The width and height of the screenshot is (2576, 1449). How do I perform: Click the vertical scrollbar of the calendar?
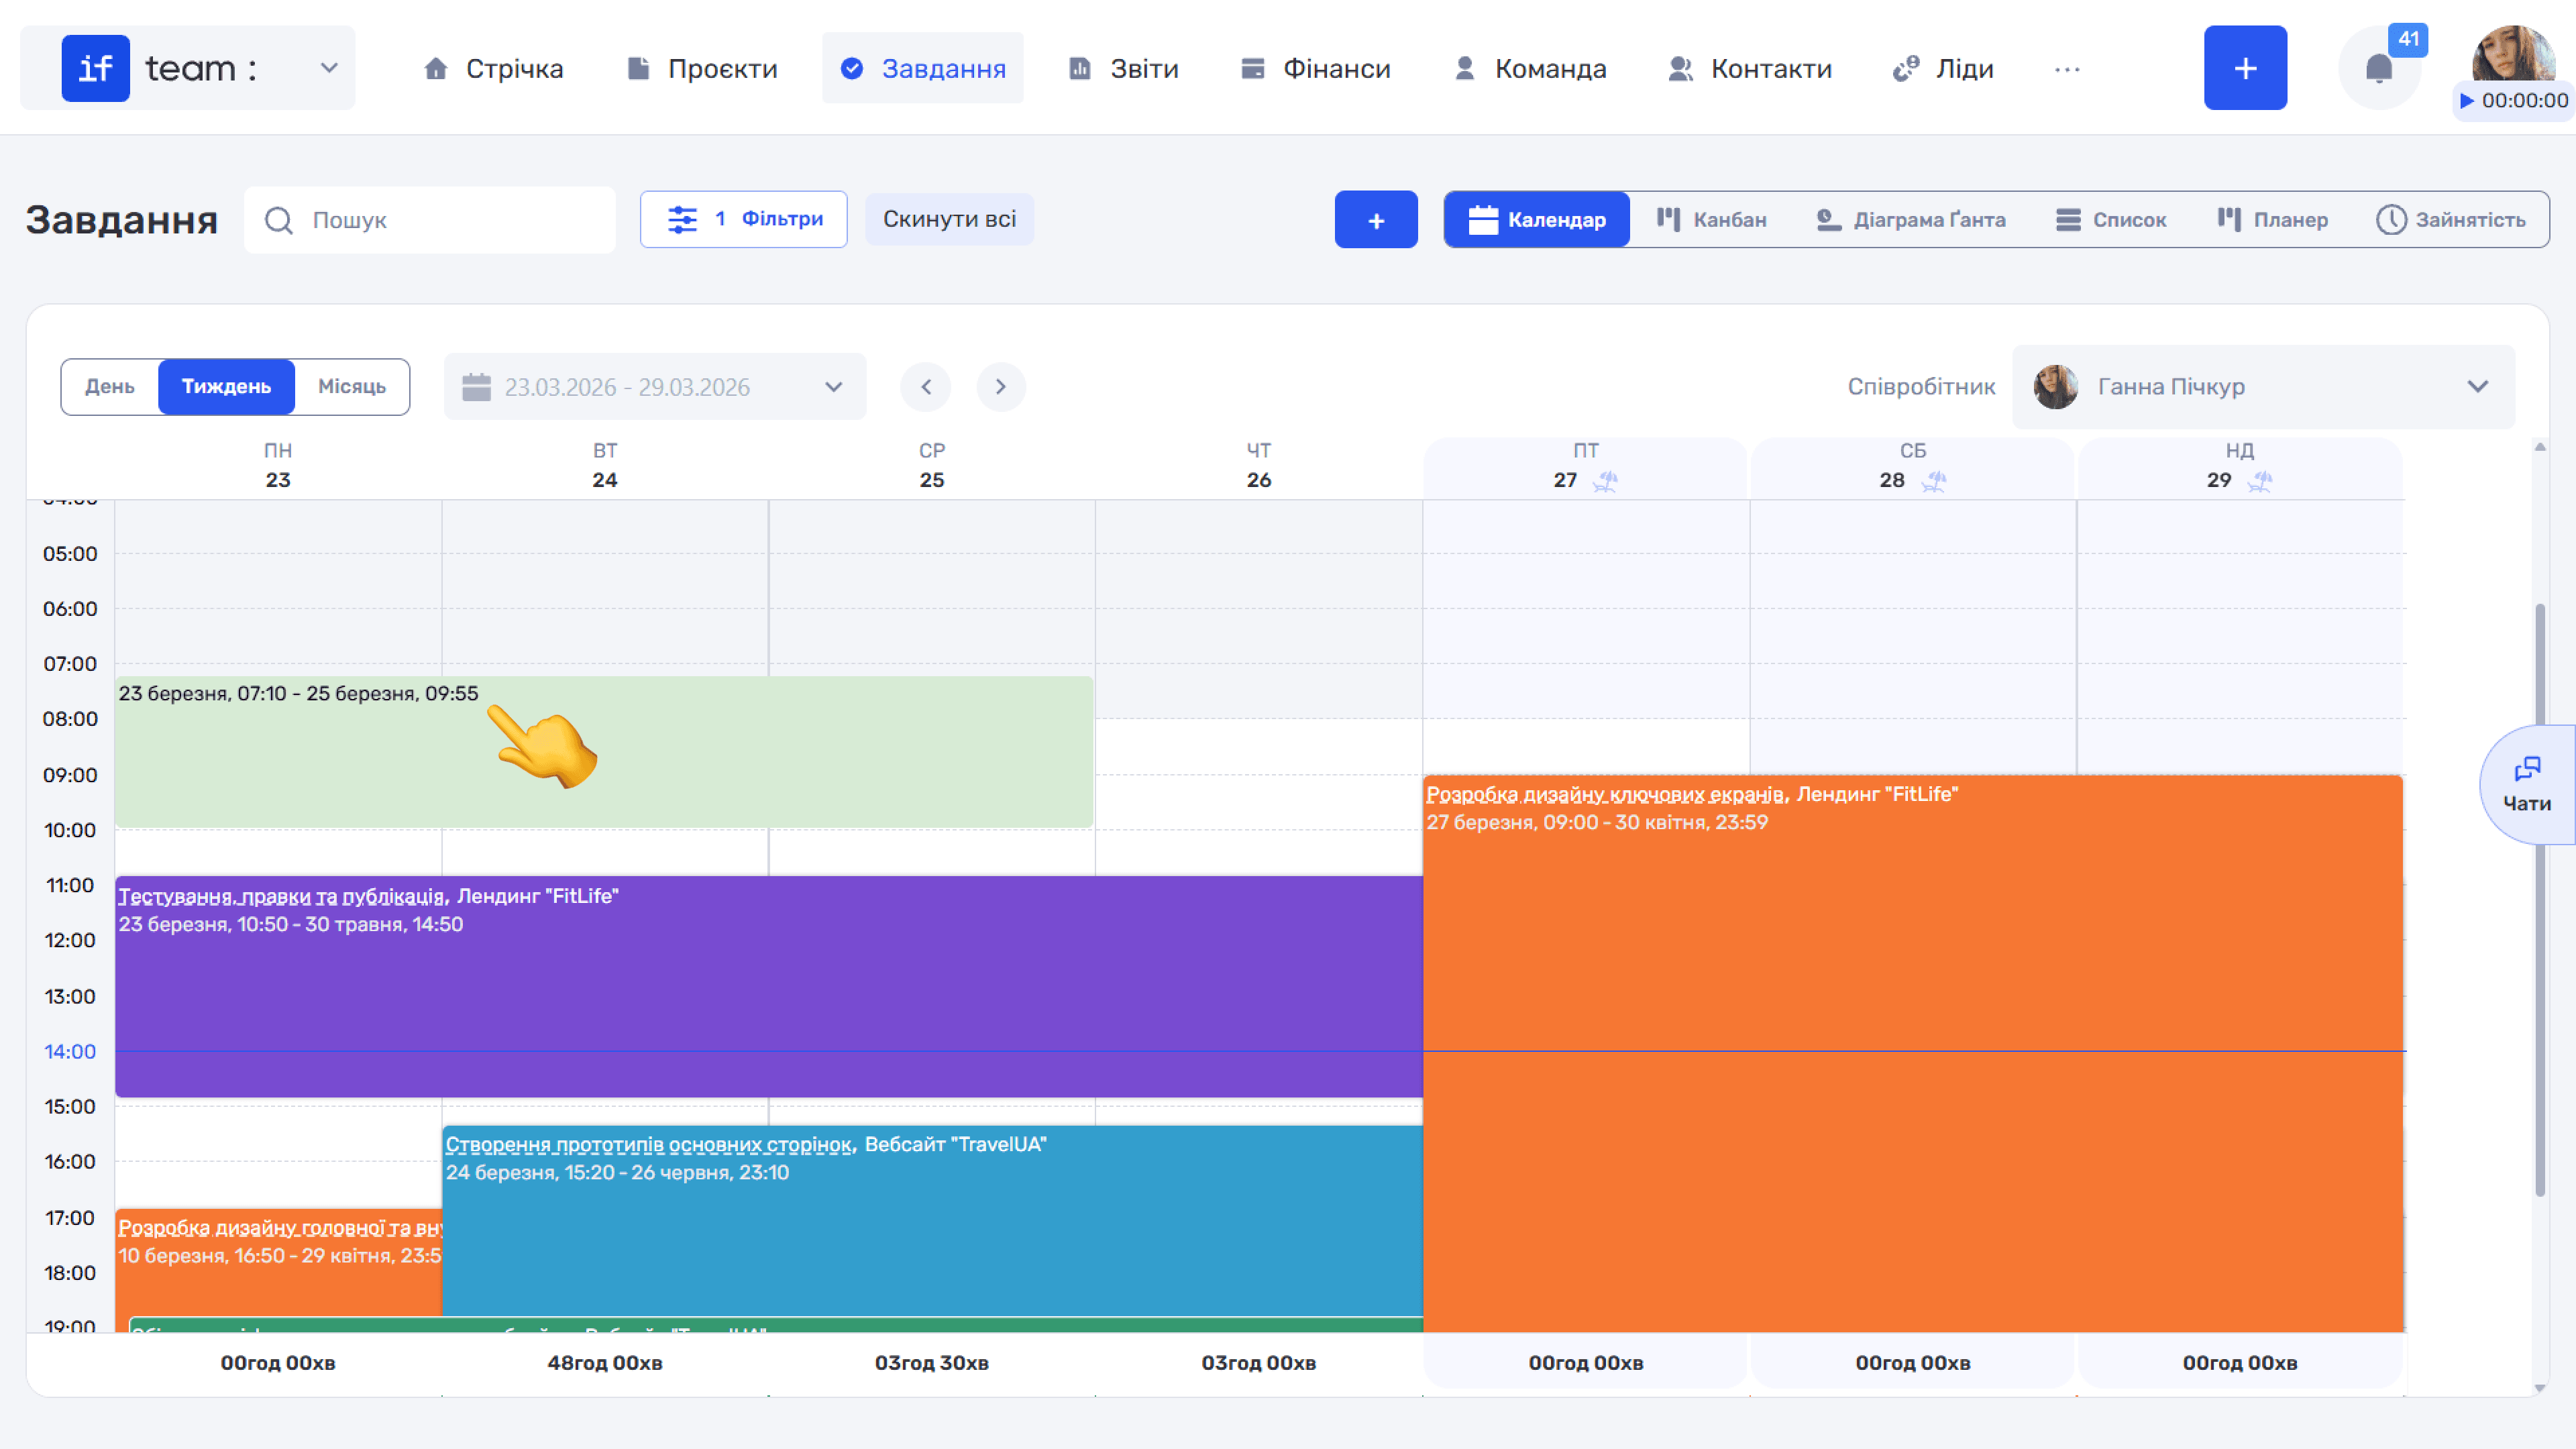(2540, 900)
